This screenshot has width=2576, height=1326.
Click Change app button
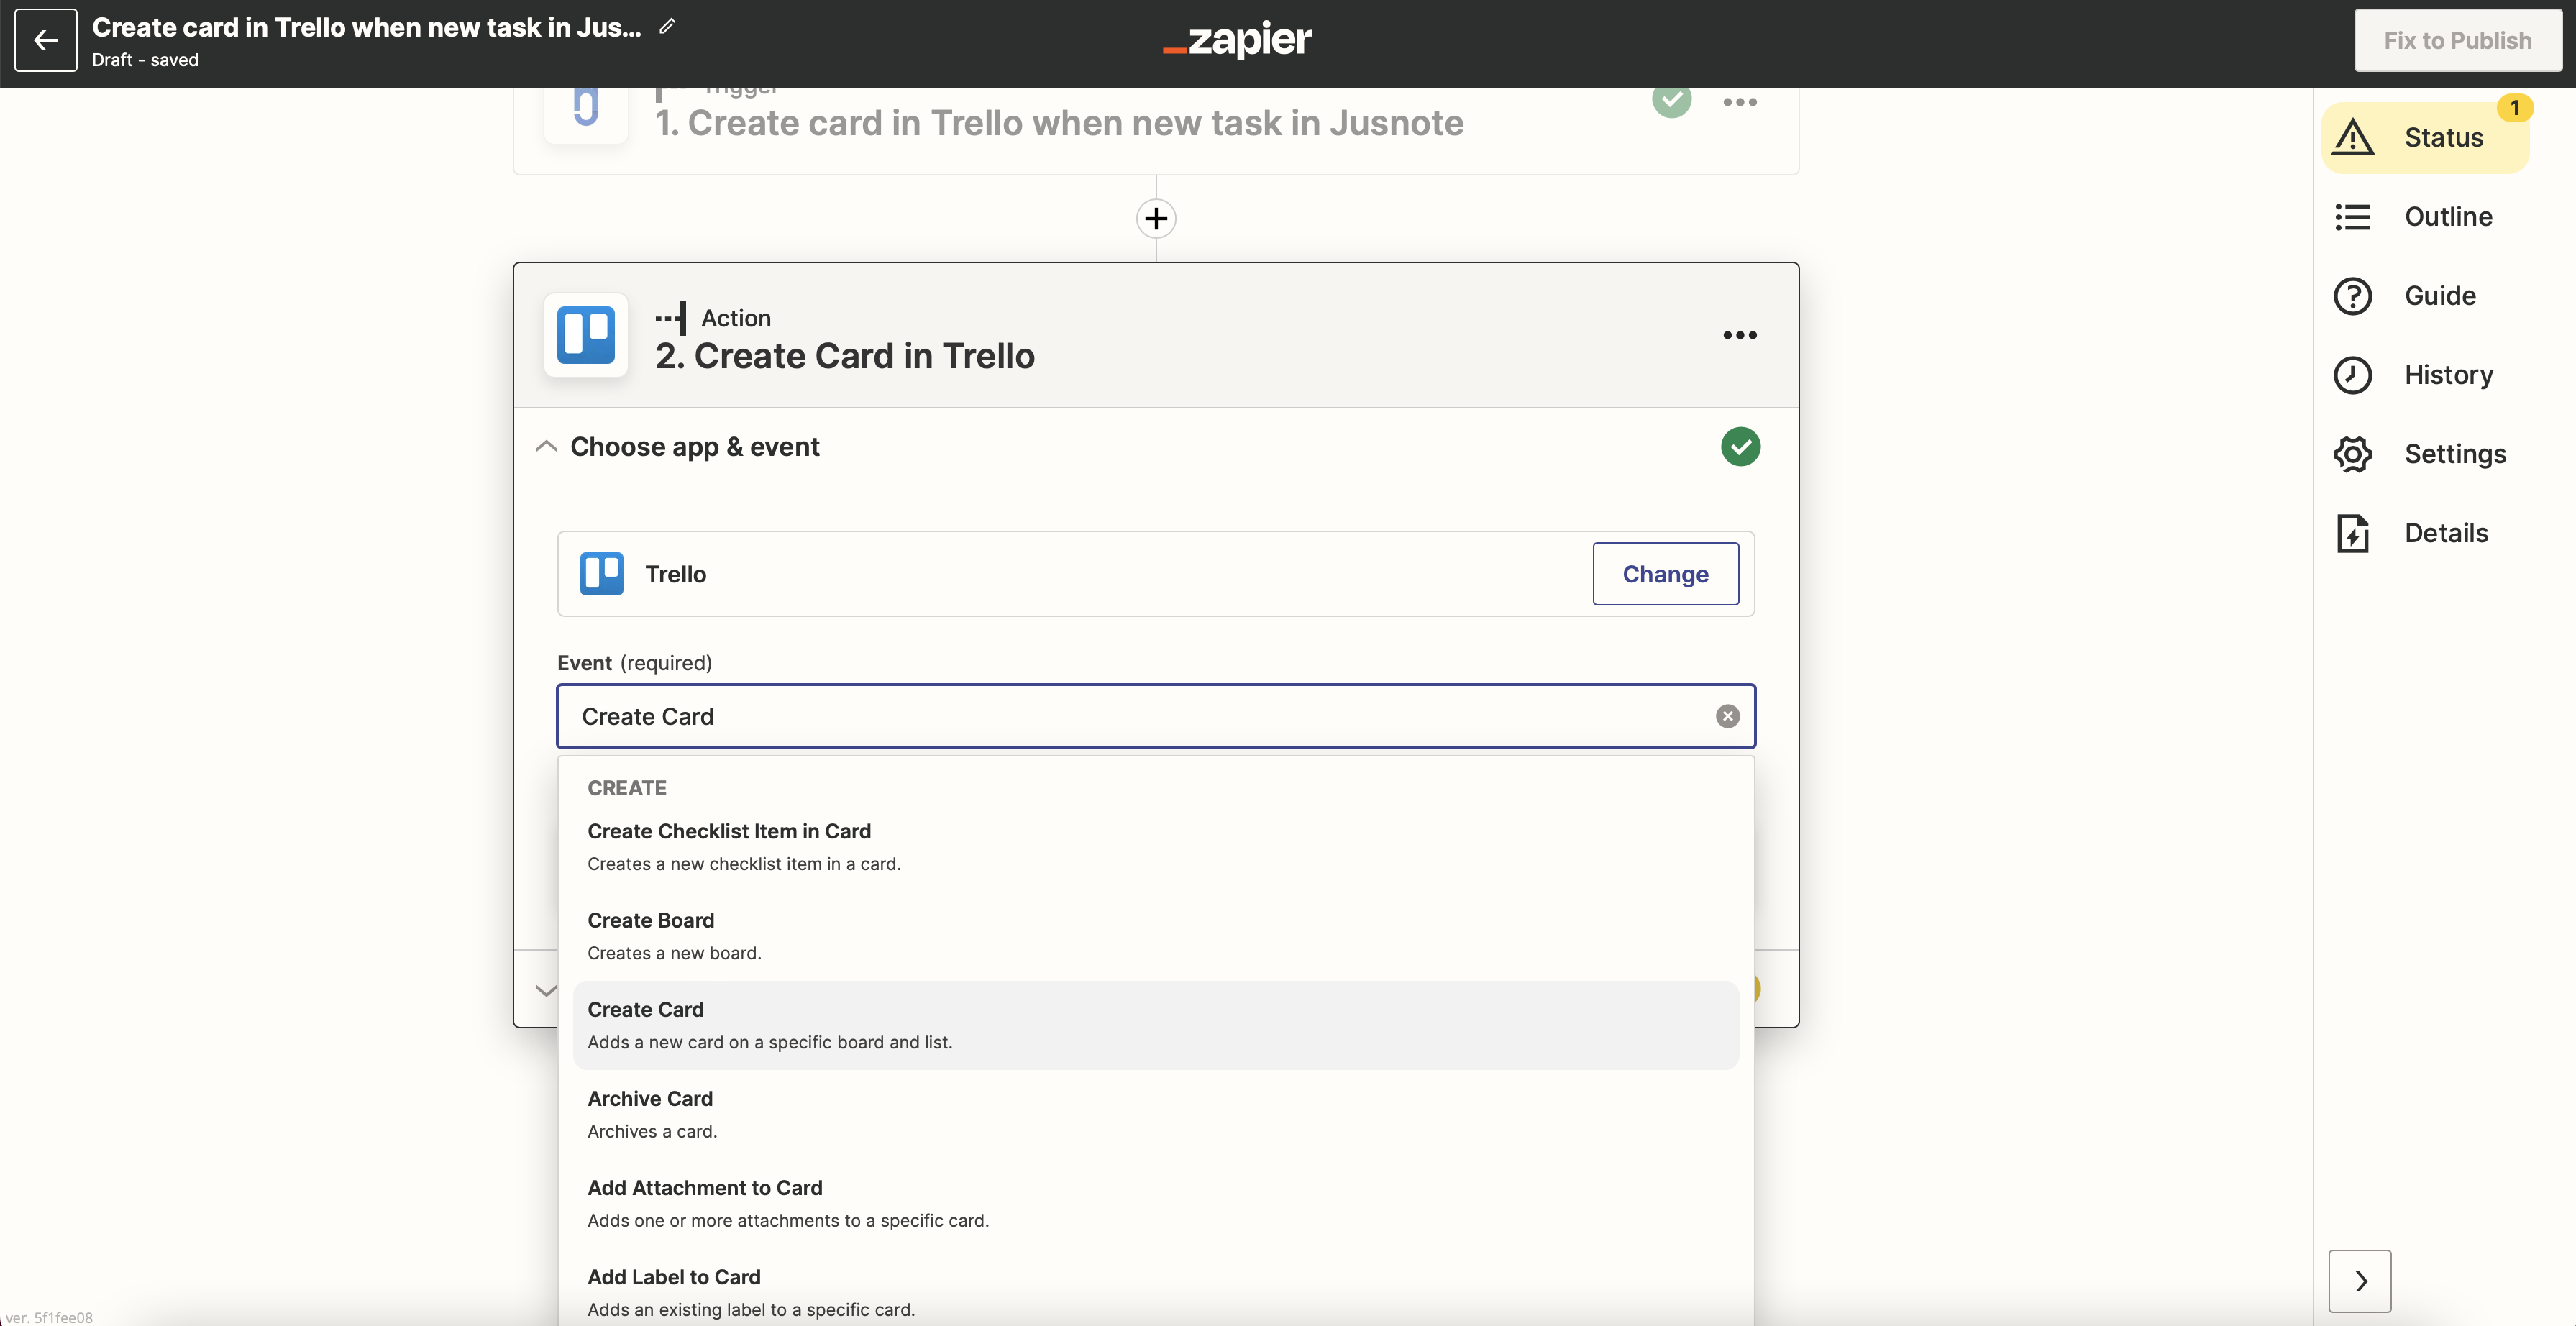point(1666,574)
